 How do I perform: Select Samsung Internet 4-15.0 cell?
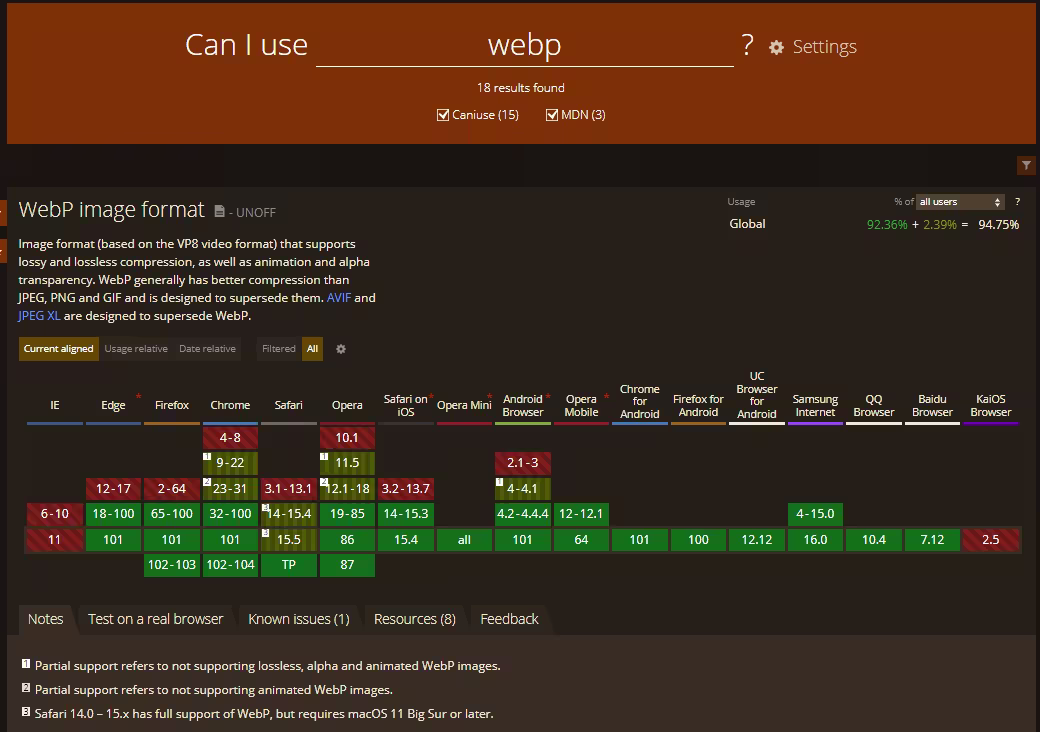(x=815, y=514)
